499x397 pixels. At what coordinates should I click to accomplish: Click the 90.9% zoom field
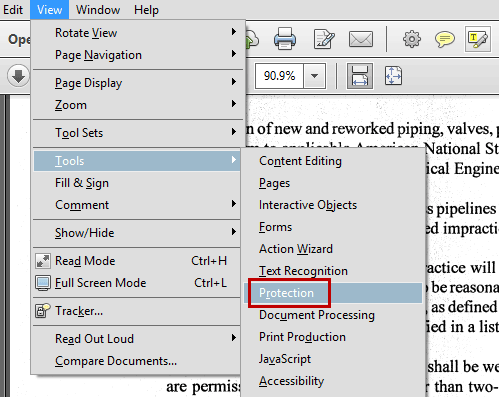[x=279, y=76]
